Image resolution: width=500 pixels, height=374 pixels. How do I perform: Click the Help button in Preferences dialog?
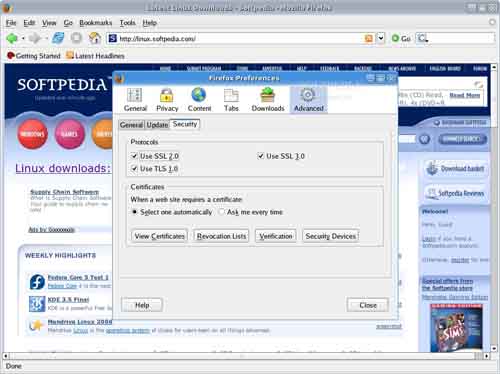(142, 305)
